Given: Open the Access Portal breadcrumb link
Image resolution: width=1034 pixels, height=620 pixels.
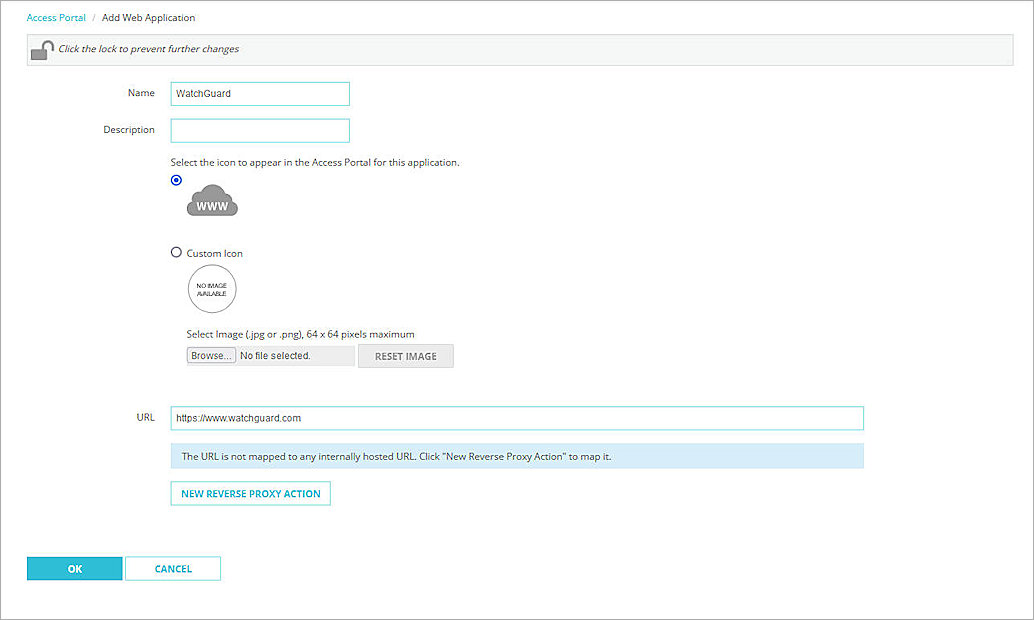Looking at the screenshot, I should (56, 17).
